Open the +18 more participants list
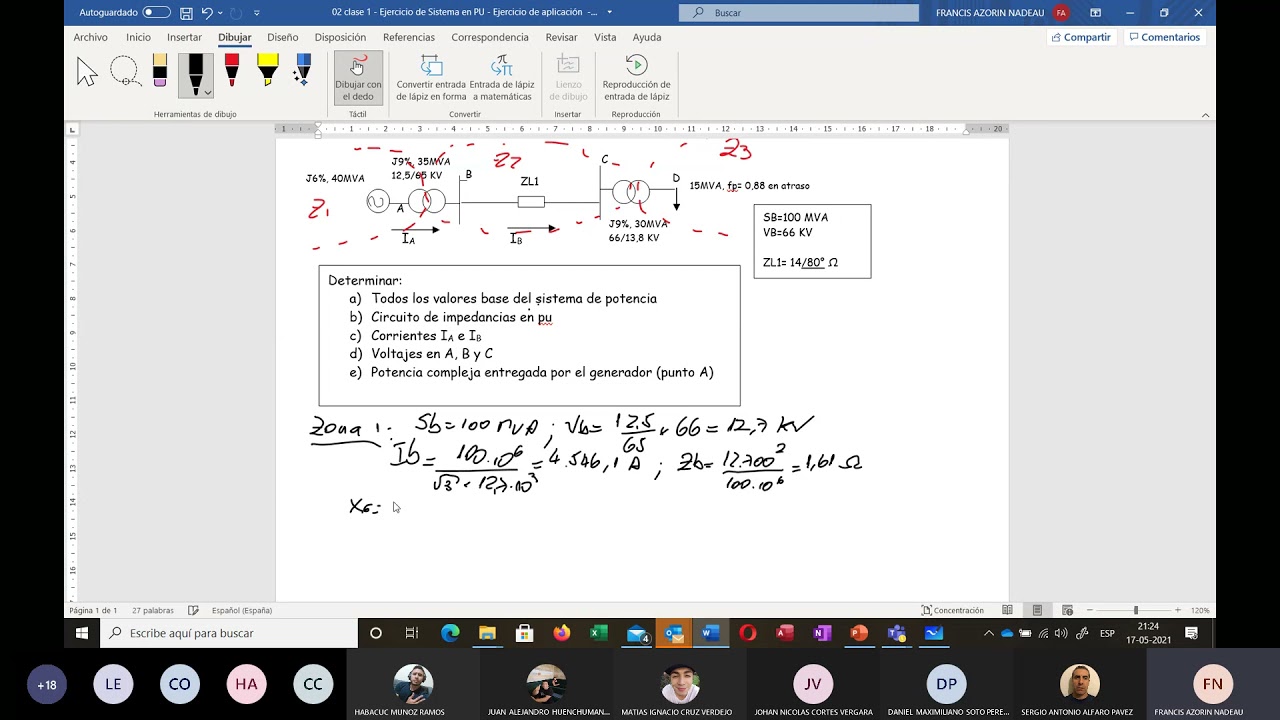 (x=47, y=685)
